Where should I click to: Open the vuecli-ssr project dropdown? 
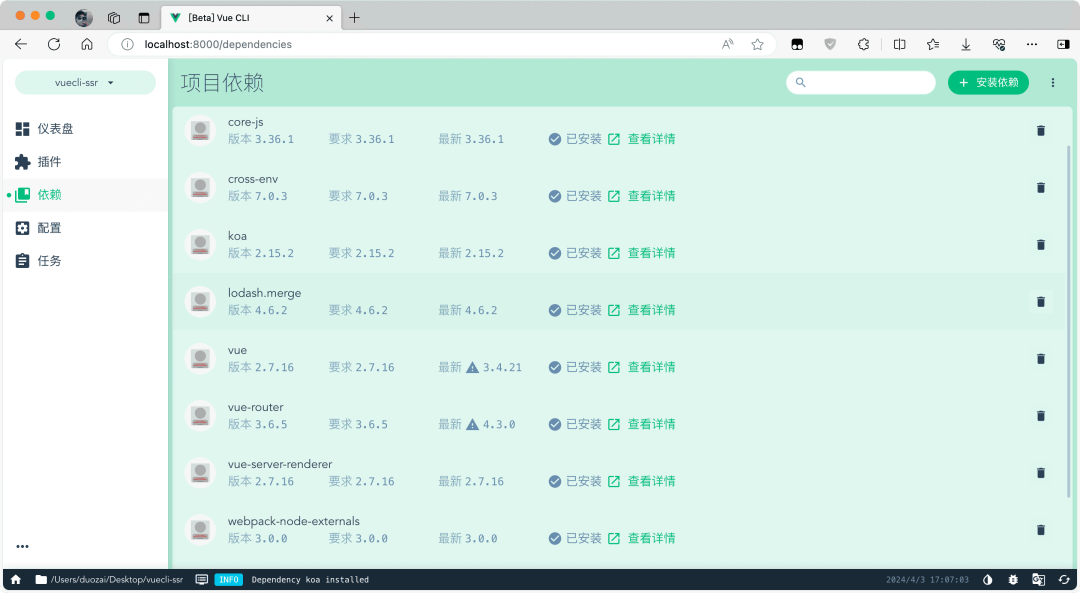coord(85,83)
